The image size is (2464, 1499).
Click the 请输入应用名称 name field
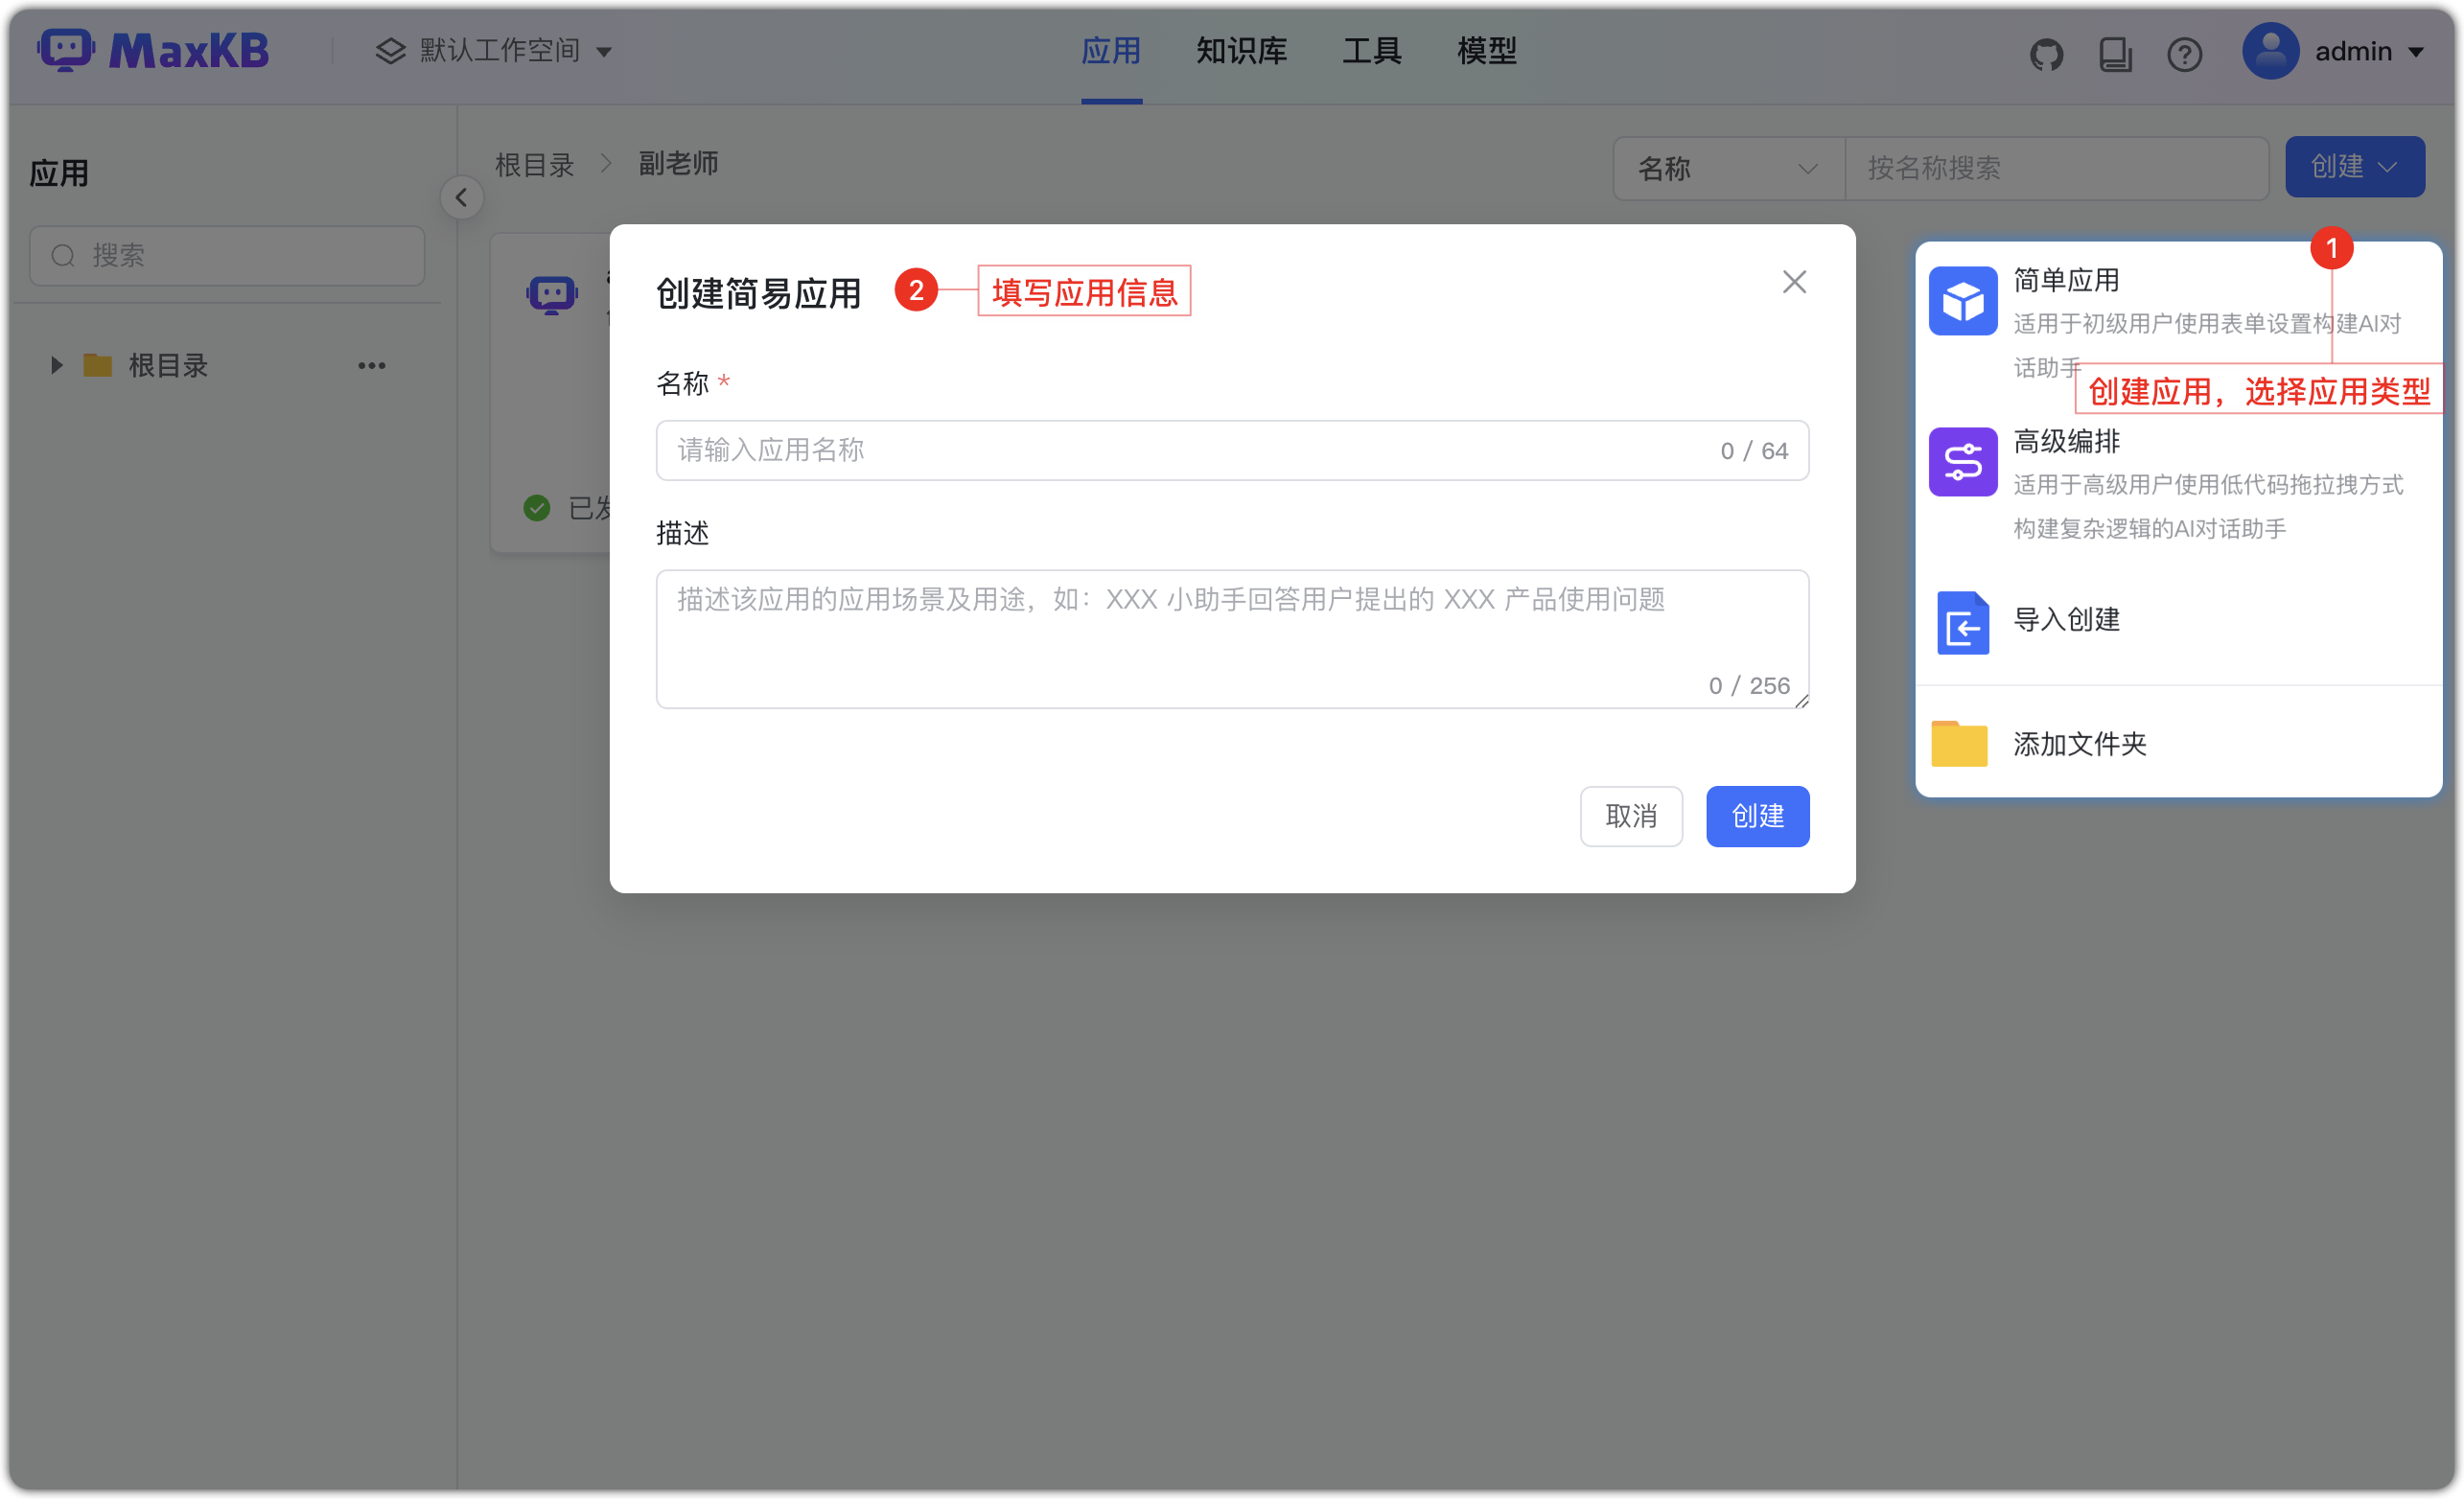pos(1232,451)
